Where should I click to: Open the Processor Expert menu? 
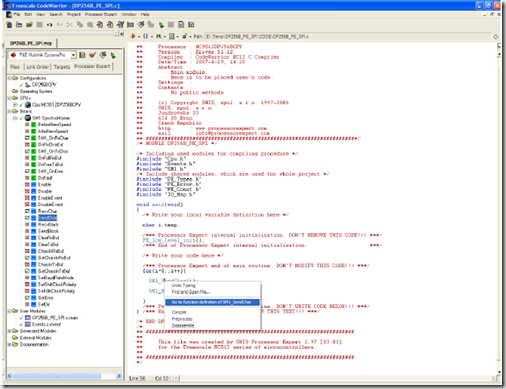tap(101, 14)
